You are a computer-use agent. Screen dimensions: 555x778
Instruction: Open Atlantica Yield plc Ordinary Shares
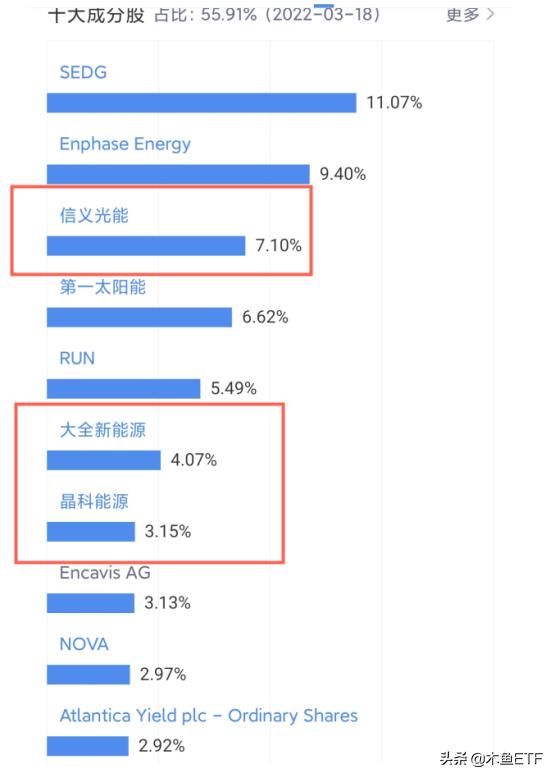click(209, 715)
